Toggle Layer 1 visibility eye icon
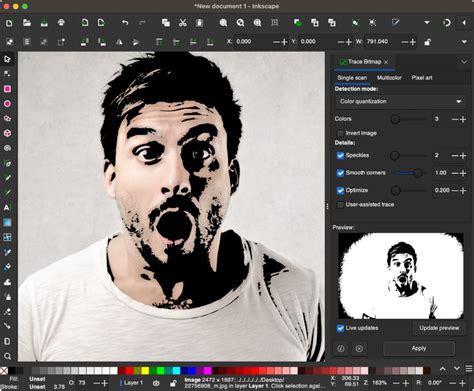474x391 pixels. pyautogui.click(x=156, y=383)
